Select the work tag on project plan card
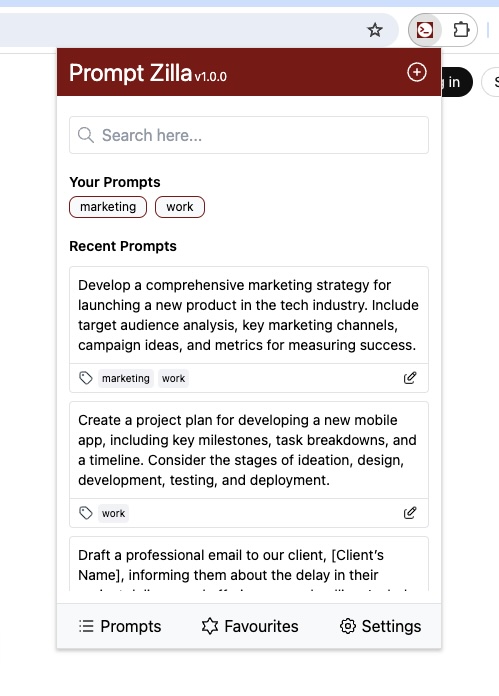499x696 pixels. click(x=113, y=513)
